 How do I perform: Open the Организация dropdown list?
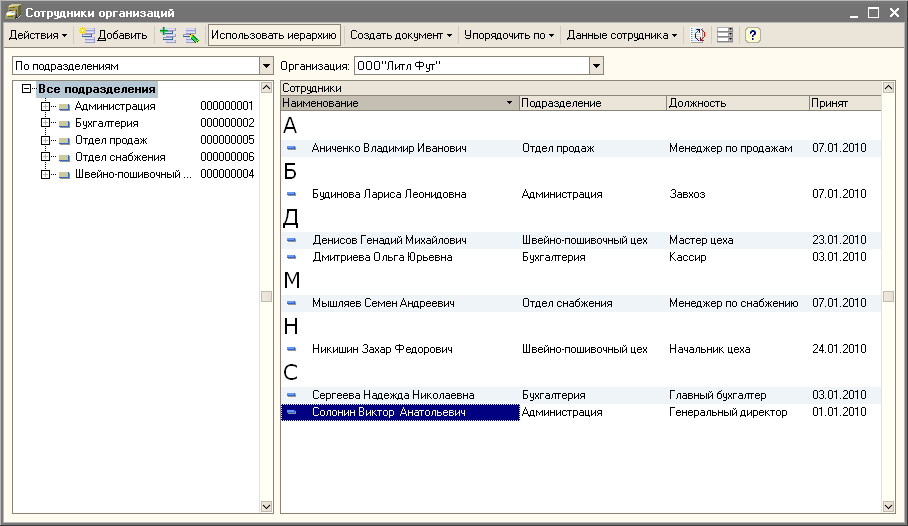pyautogui.click(x=597, y=66)
